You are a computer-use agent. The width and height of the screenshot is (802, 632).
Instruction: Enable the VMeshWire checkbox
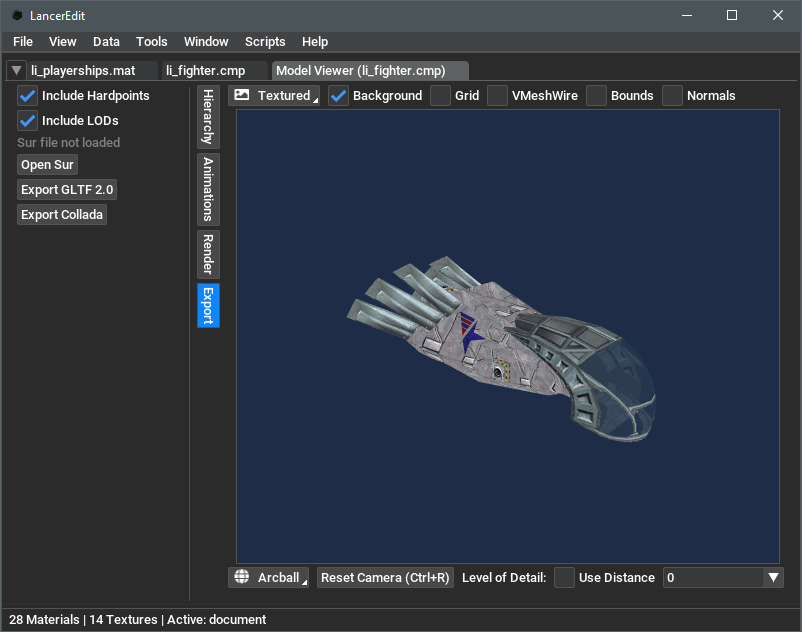(x=497, y=95)
